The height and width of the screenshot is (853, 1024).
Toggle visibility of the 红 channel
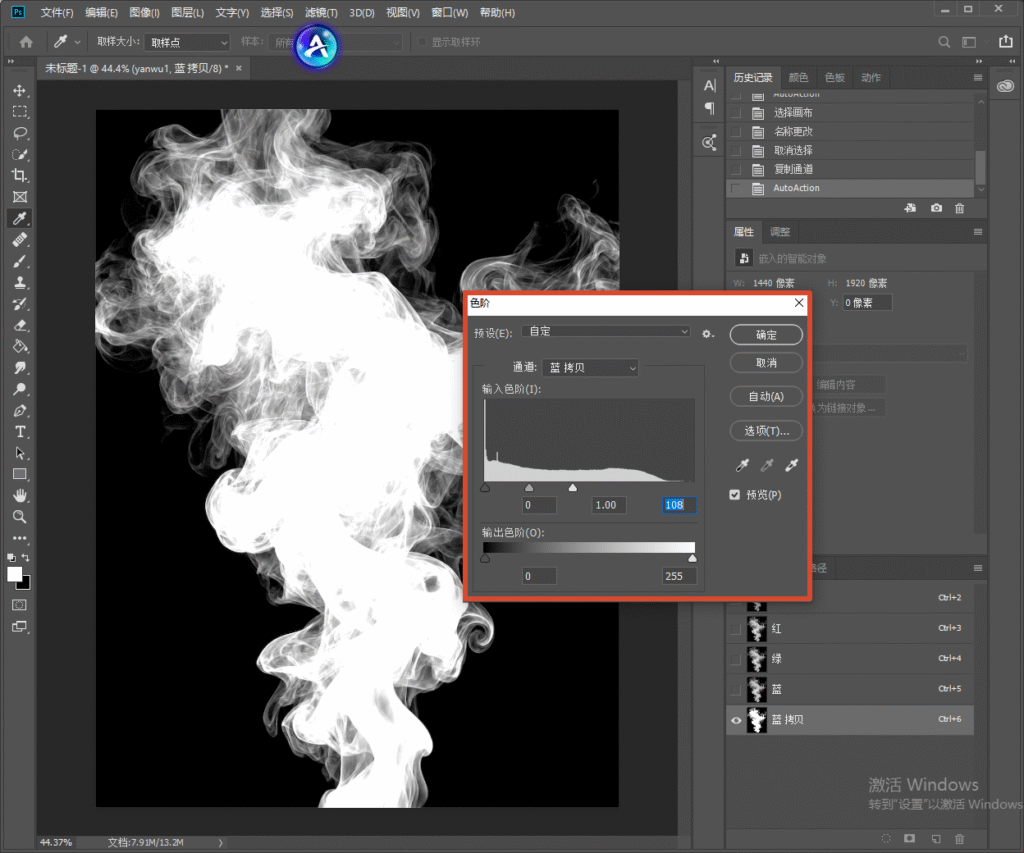pos(736,628)
